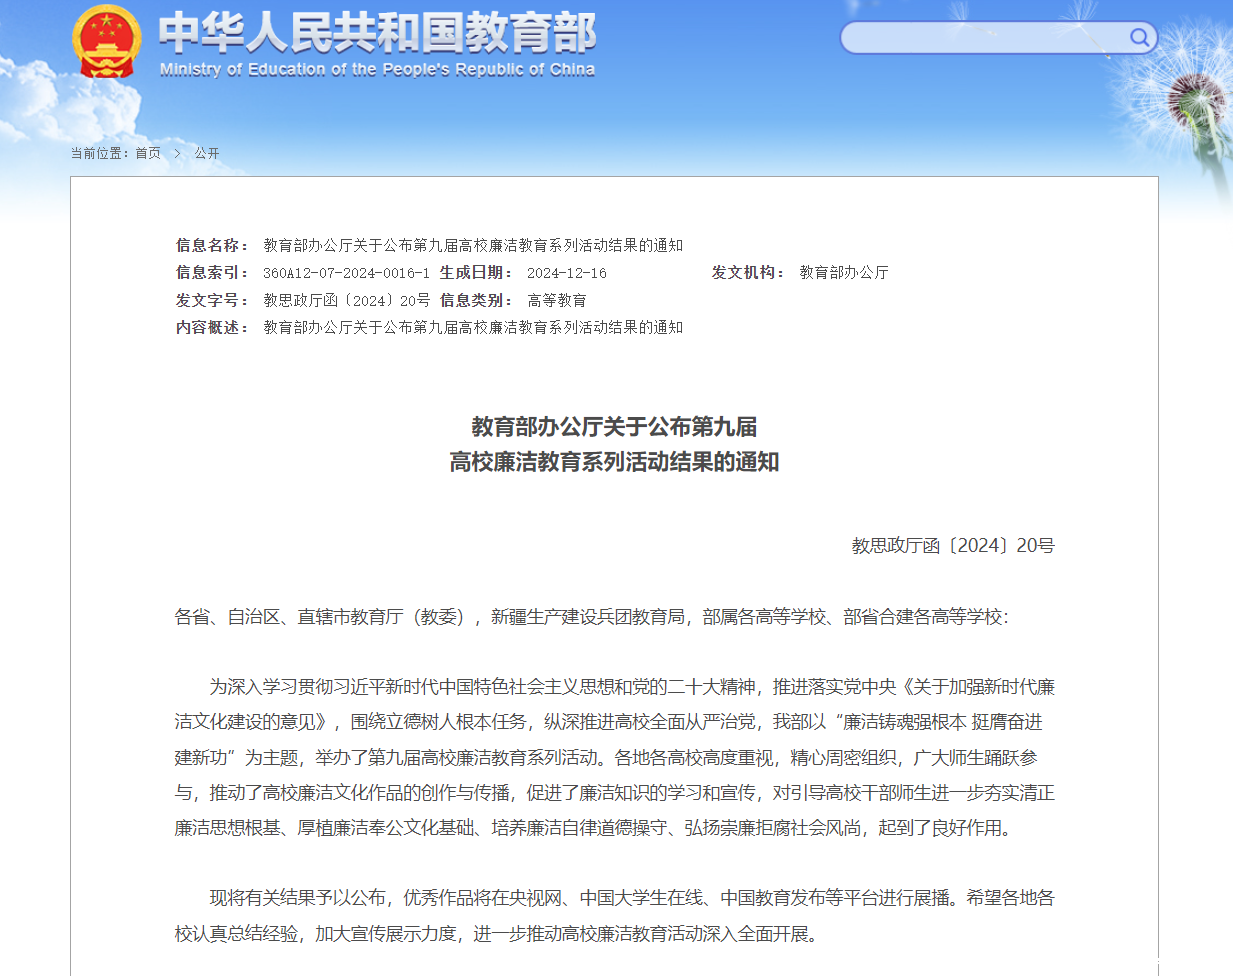Click the right-aligned 教思政厅函〔2024〕20号 number
Viewport: 1233px width, 976px height.
tap(952, 545)
